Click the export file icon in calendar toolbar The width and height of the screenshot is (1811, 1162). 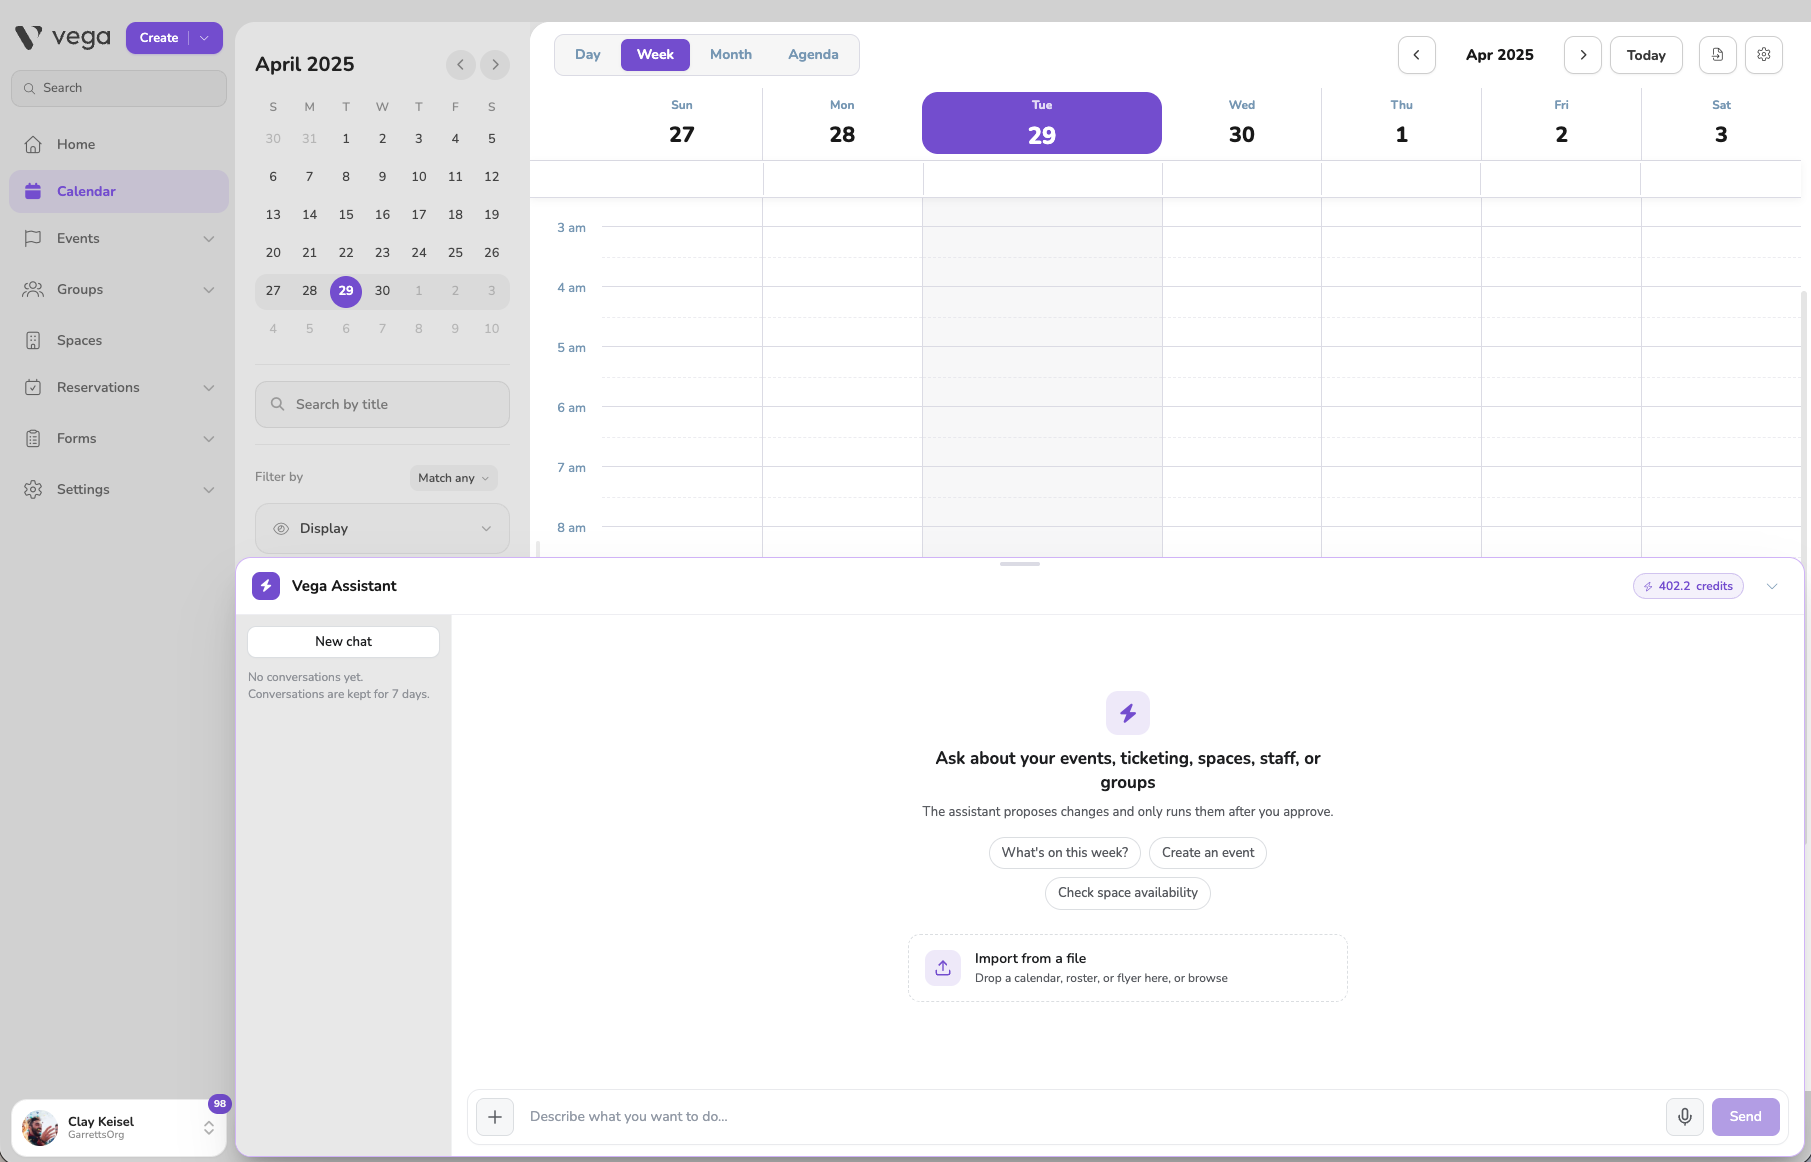pos(1717,55)
